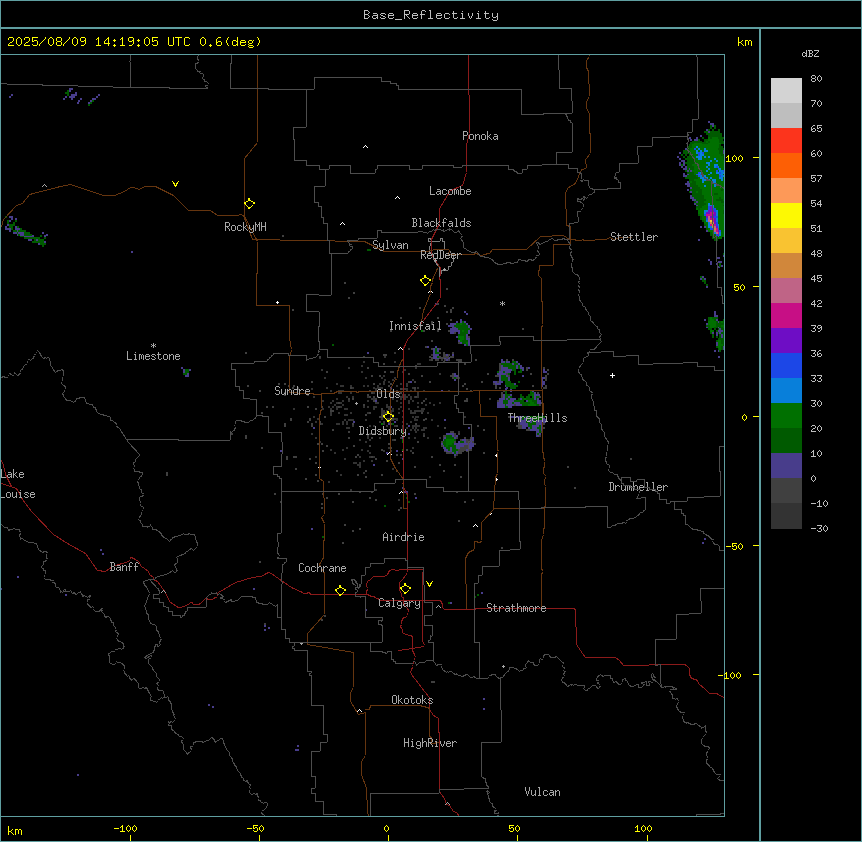Select the purple 39-36 dBZ legend swatch
862x842 pixels.
[x=786, y=341]
